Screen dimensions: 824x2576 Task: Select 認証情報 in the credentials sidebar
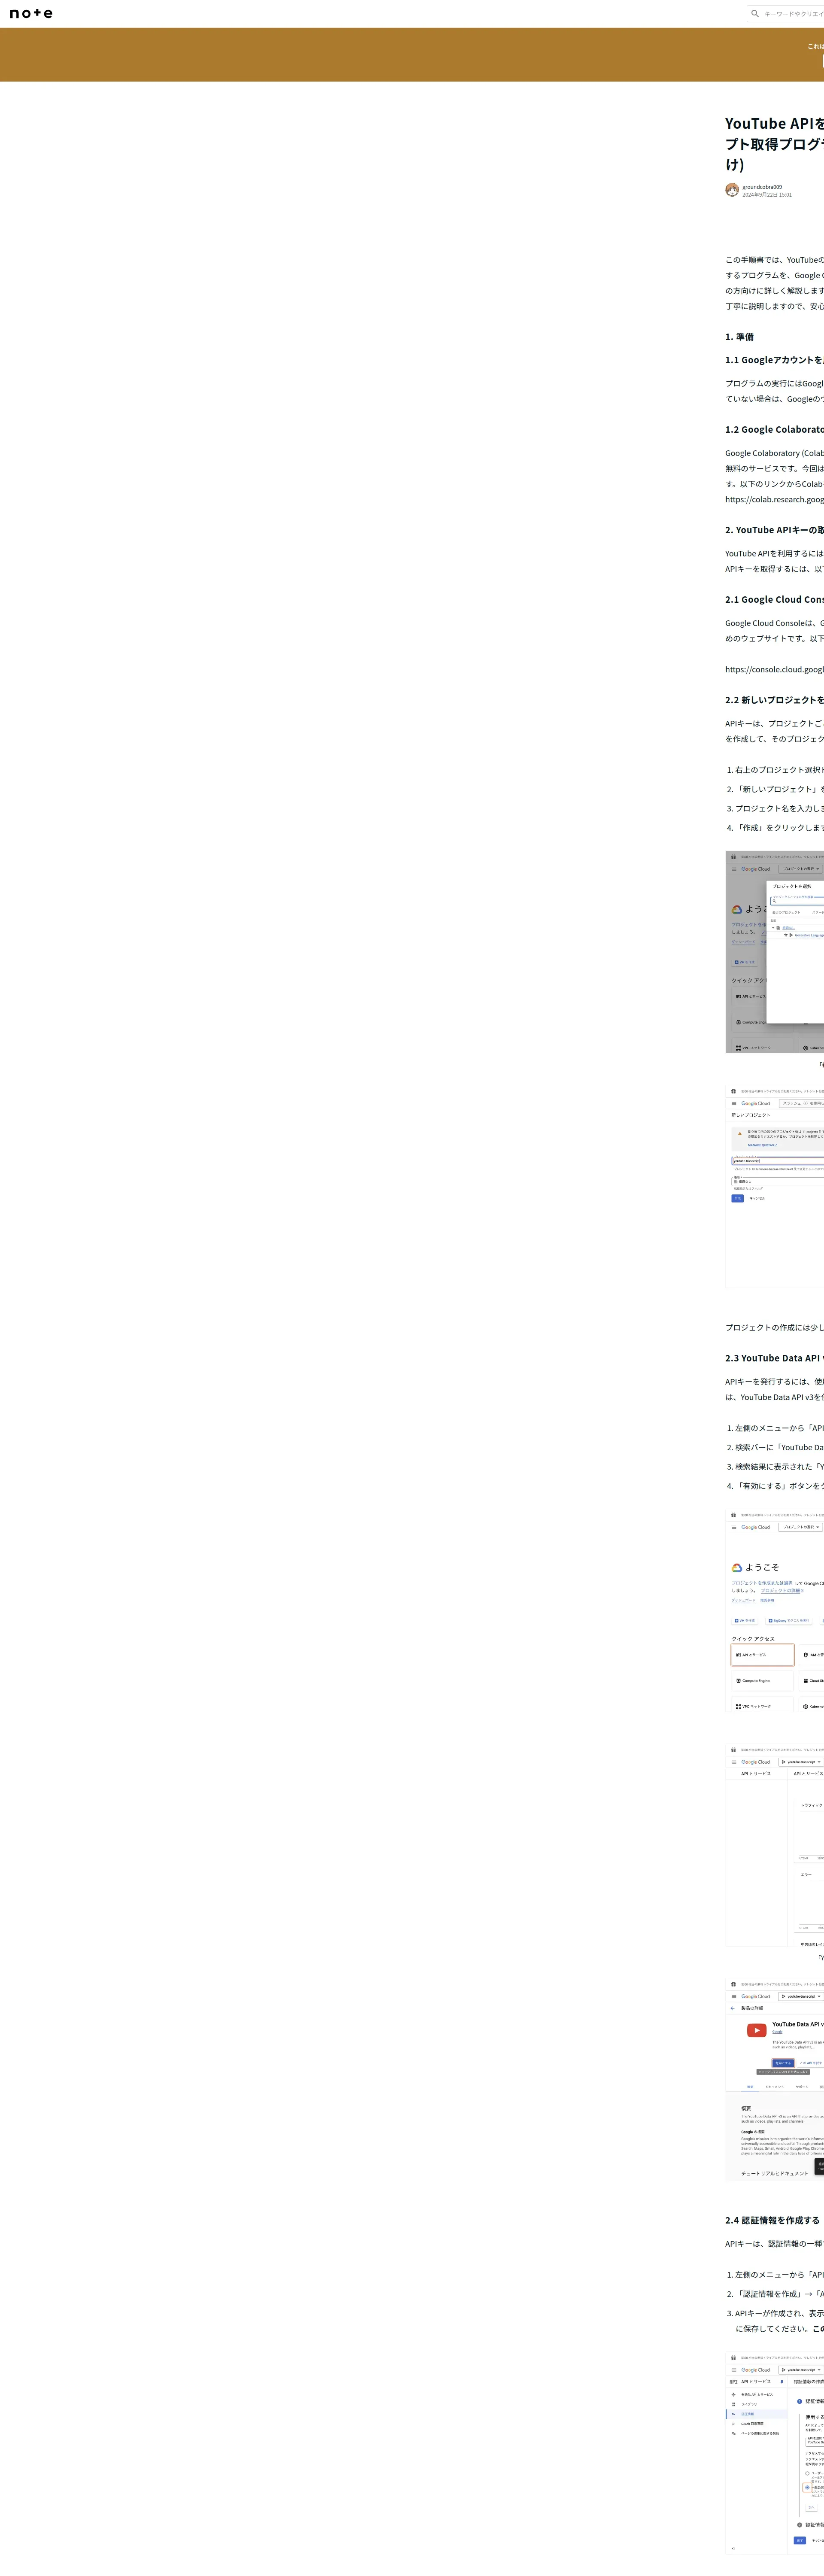point(748,2414)
